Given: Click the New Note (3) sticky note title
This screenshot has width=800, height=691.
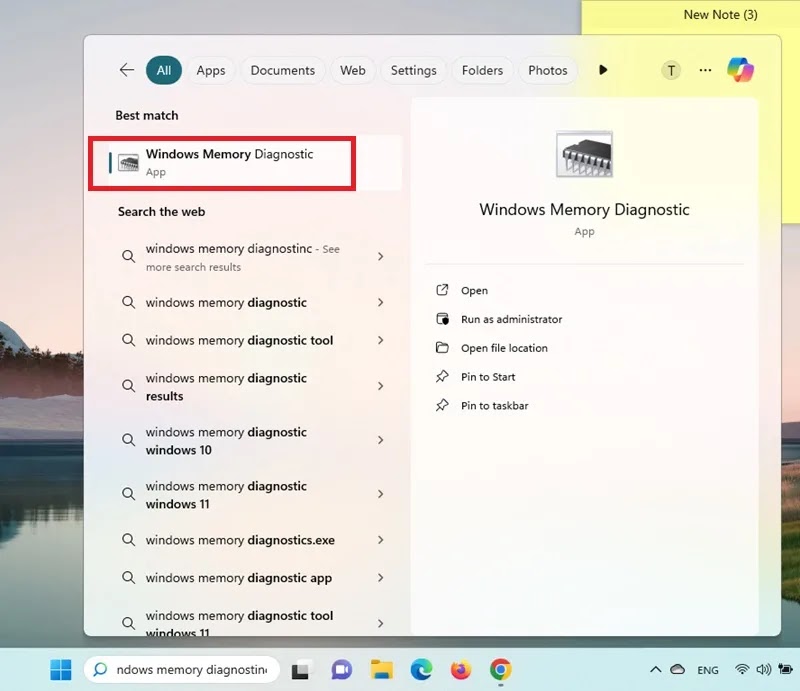Looking at the screenshot, I should click(x=720, y=14).
